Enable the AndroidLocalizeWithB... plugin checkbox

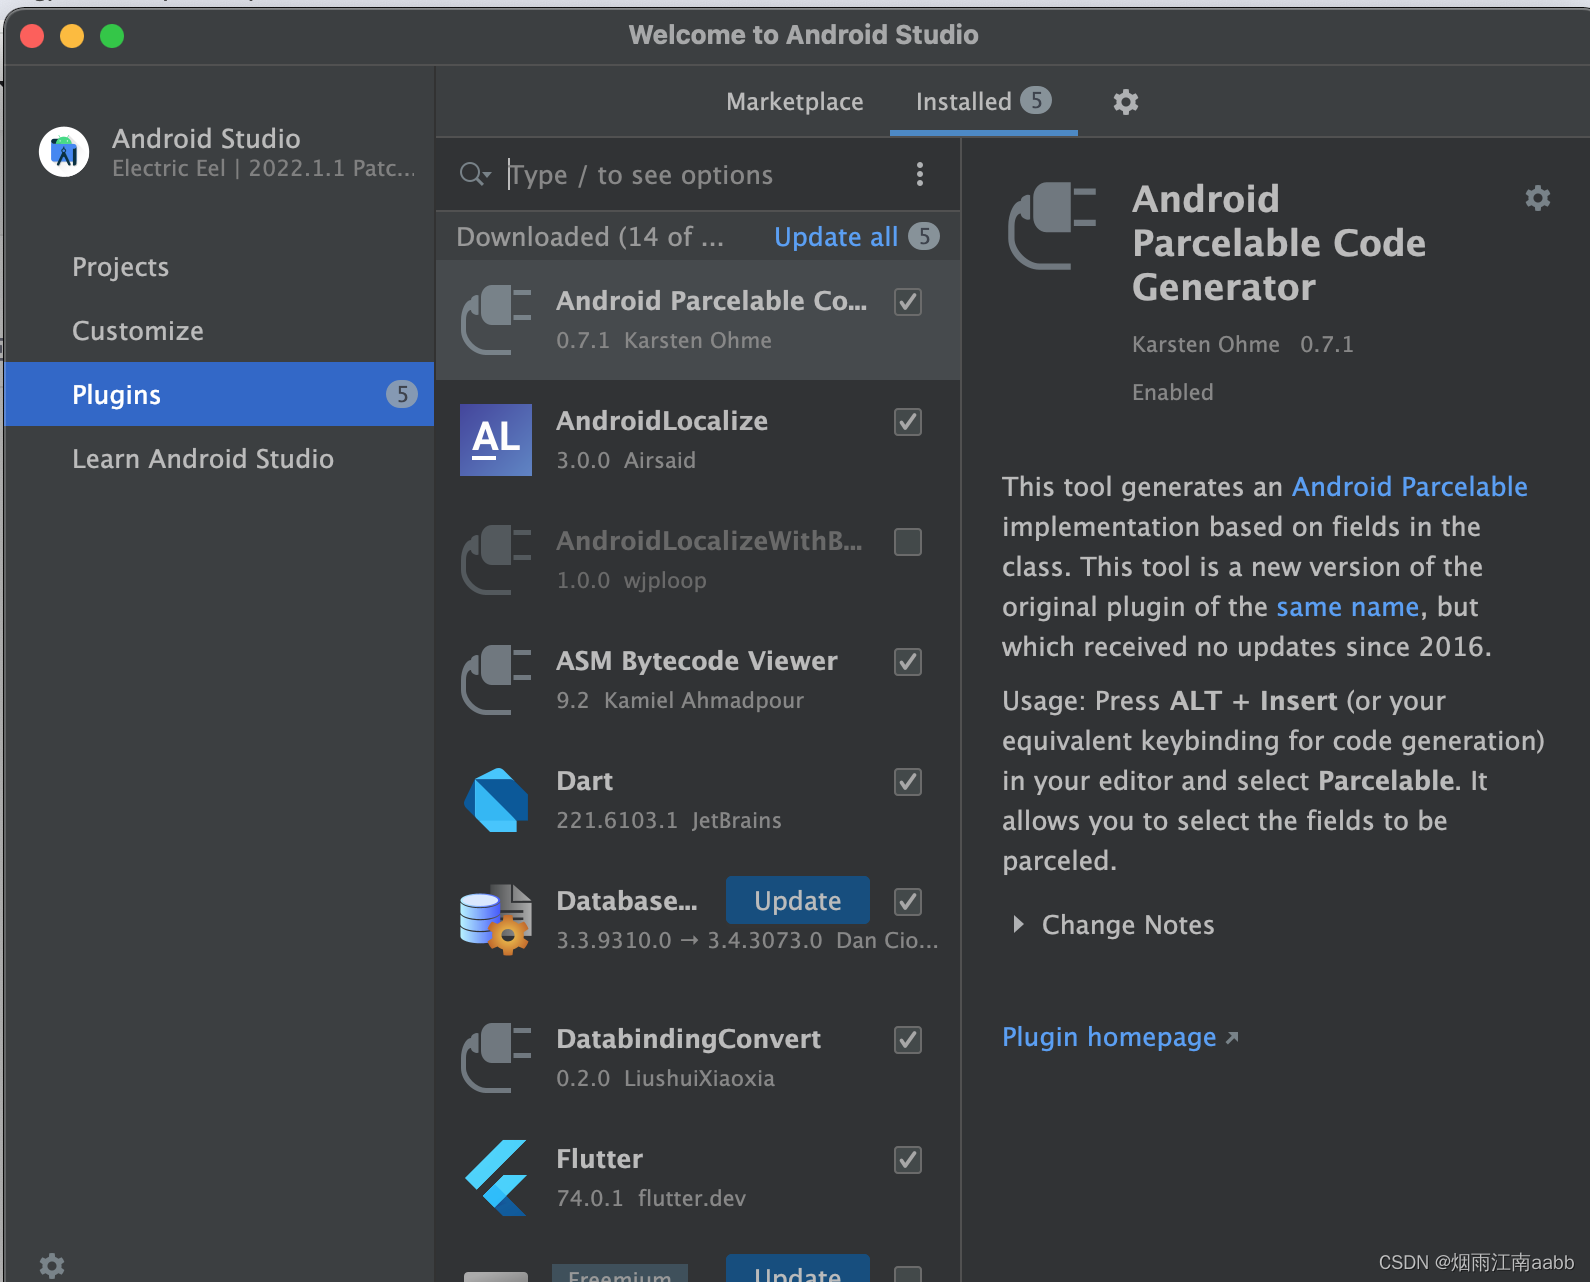click(908, 542)
